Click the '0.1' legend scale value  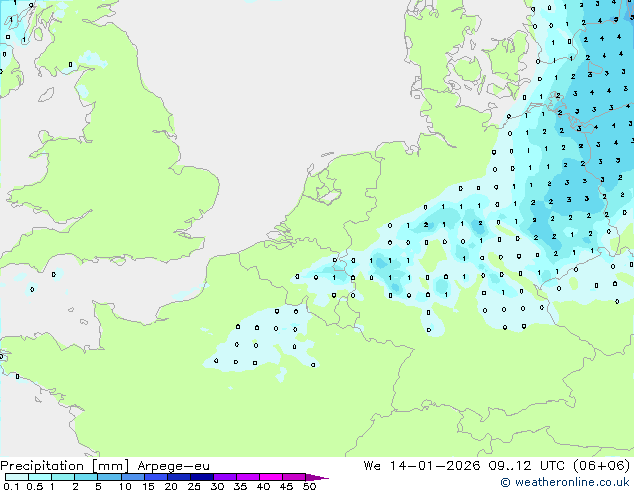coord(11,486)
